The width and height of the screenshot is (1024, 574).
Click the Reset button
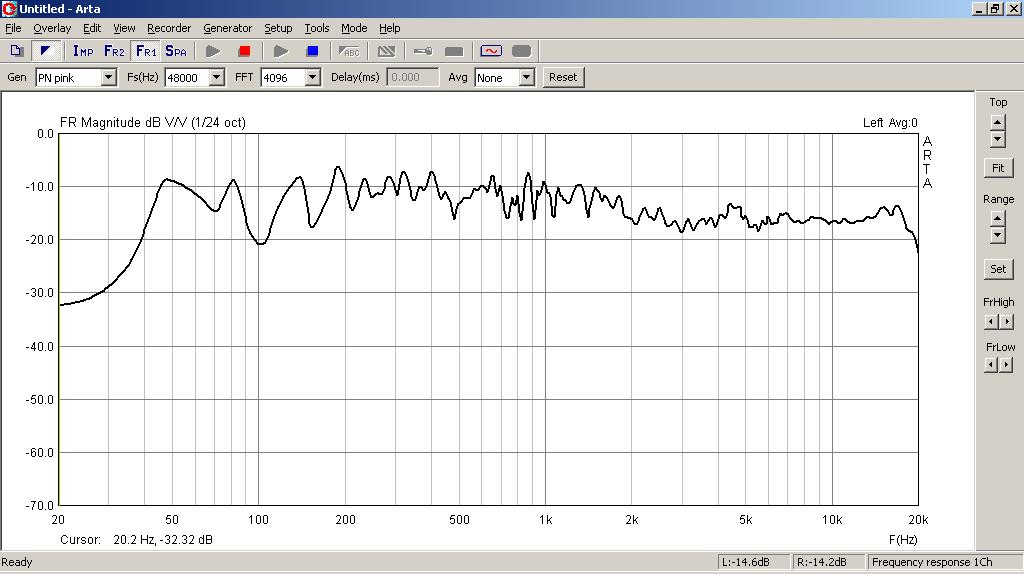pos(563,77)
